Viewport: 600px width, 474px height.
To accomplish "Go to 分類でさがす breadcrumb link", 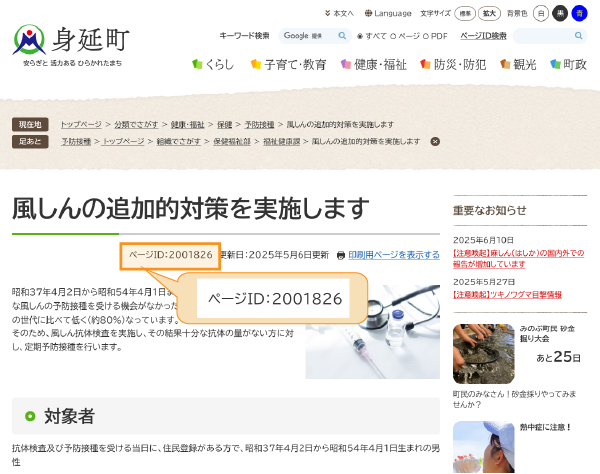I will 136,124.
